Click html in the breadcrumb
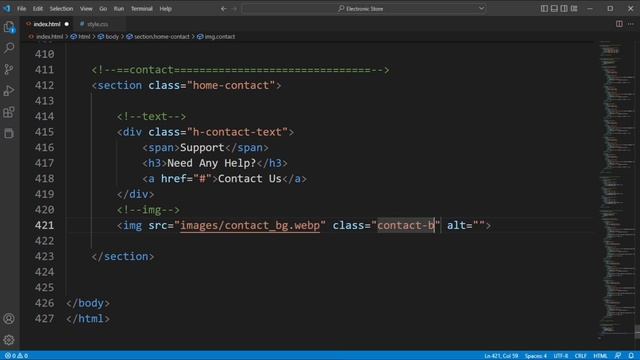The height and width of the screenshot is (360, 640). click(84, 37)
